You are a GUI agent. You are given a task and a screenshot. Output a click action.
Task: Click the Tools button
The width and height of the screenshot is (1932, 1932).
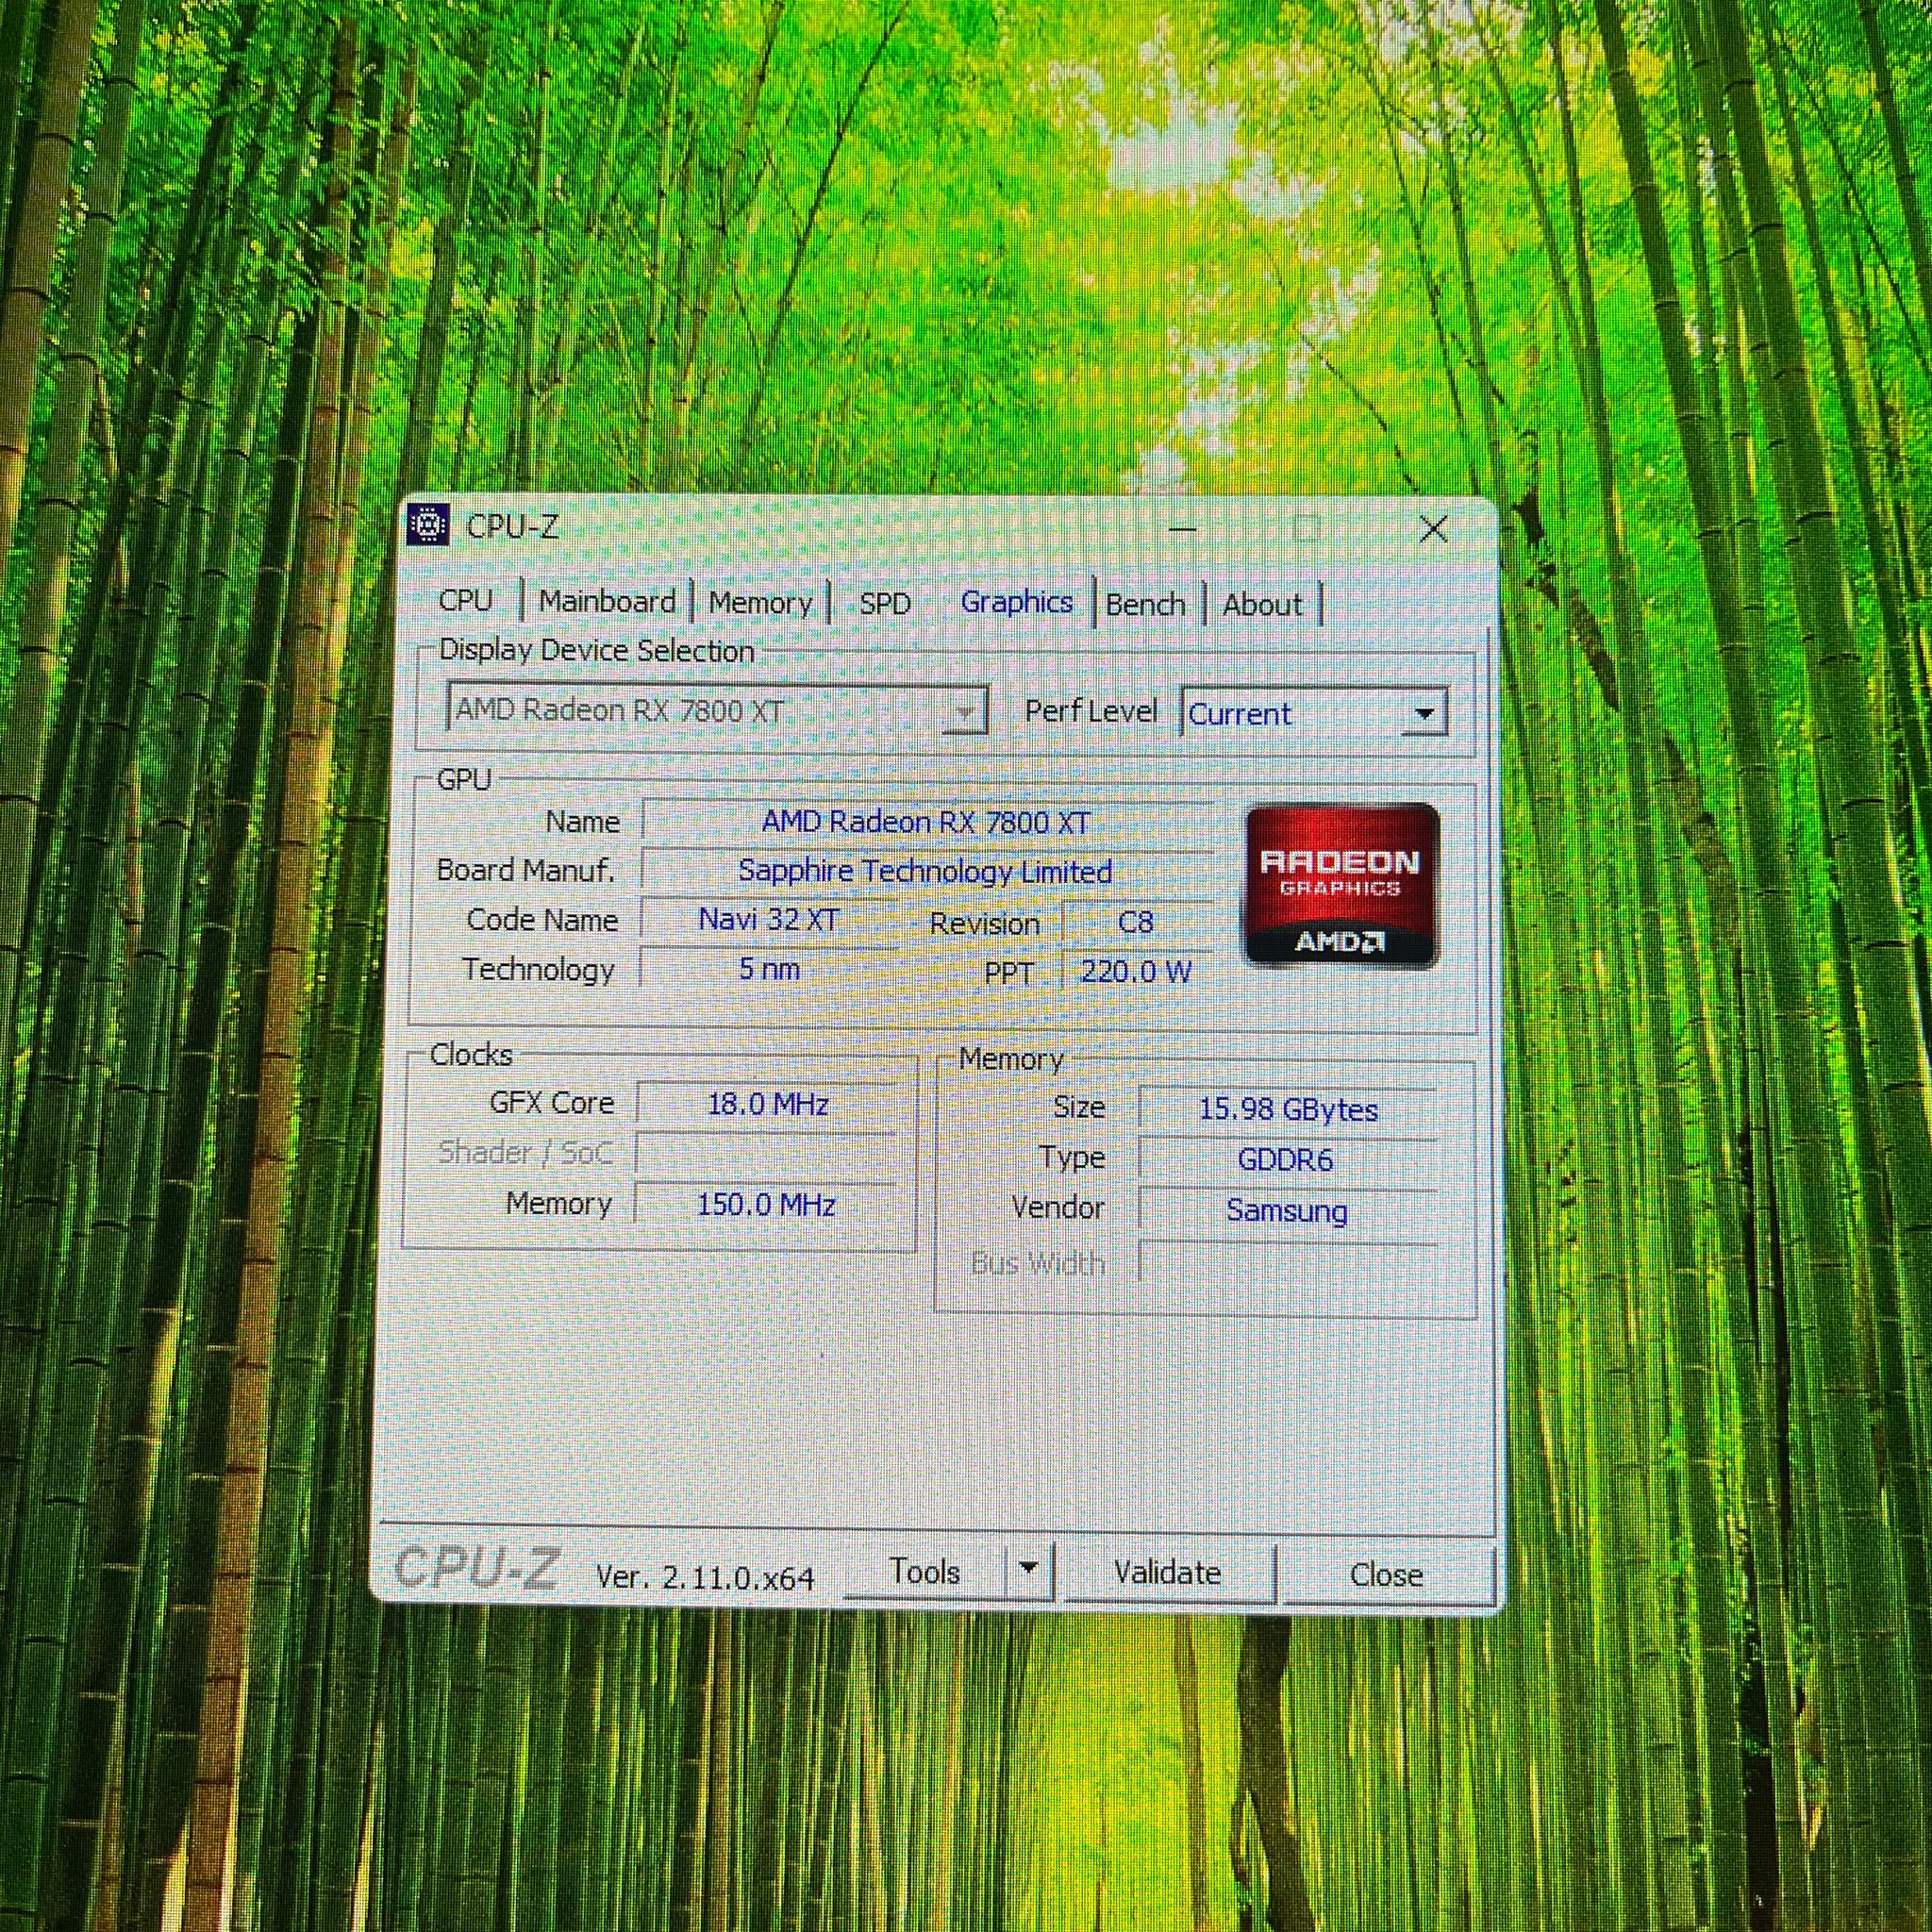coord(924,1573)
